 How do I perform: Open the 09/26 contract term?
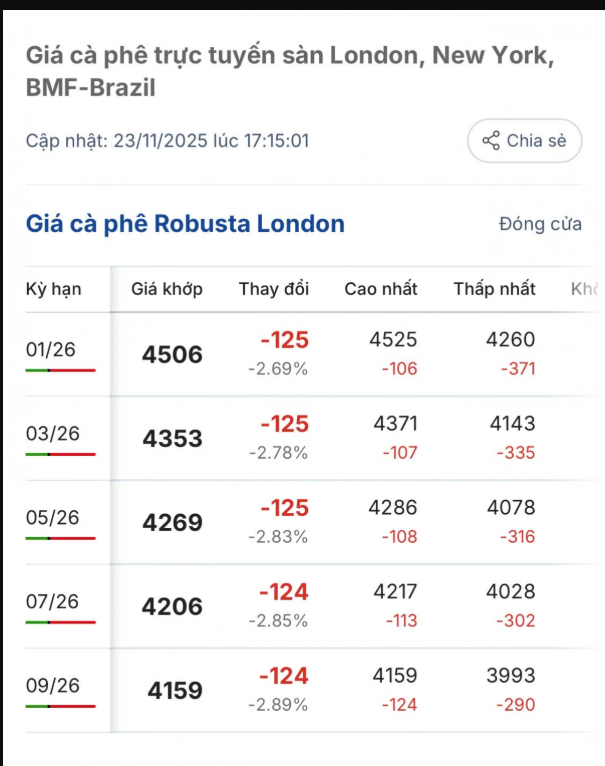coord(51,686)
